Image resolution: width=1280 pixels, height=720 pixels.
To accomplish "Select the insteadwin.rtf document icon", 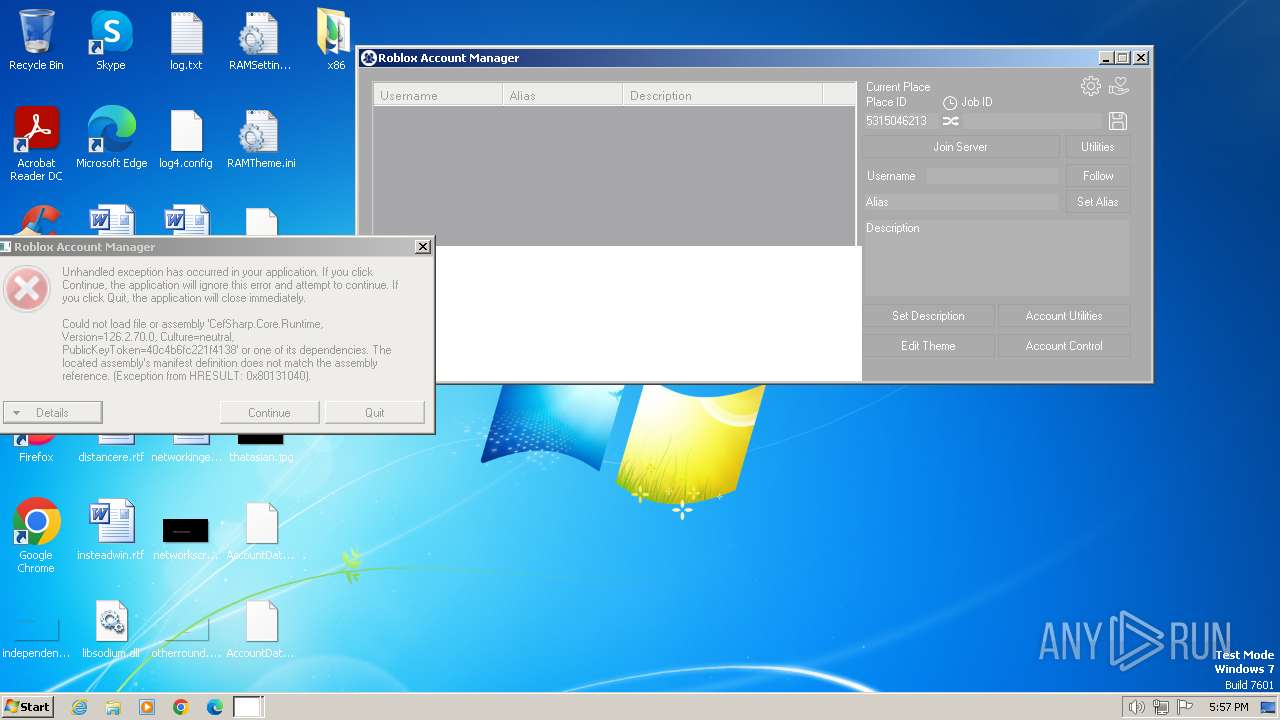I will click(111, 530).
